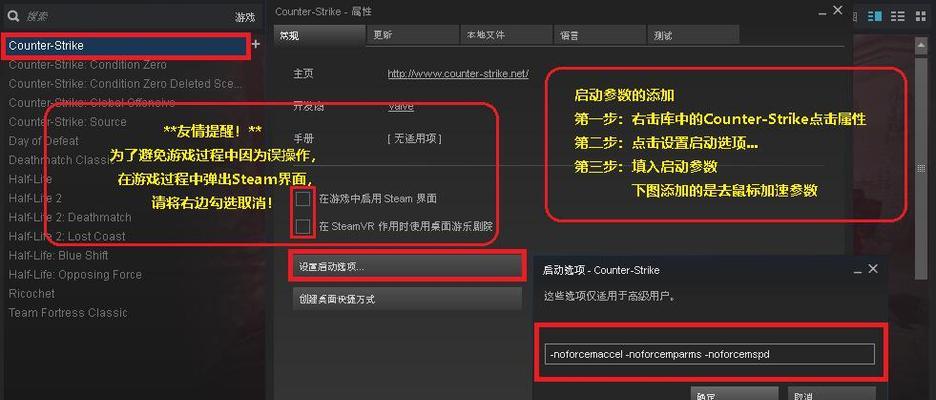Toggle Steam overlay in-game checkbox
This screenshot has height=400, width=936.
click(303, 198)
